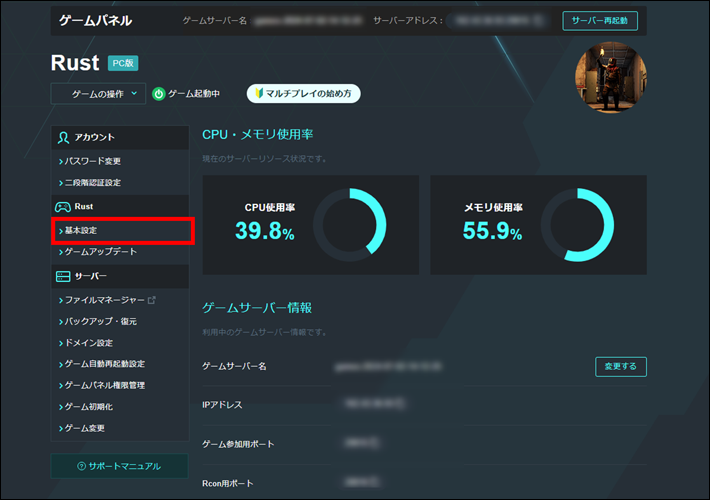The width and height of the screenshot is (710, 500).
Task: Open the ゲームの操作 dropdown
Action: tap(98, 94)
